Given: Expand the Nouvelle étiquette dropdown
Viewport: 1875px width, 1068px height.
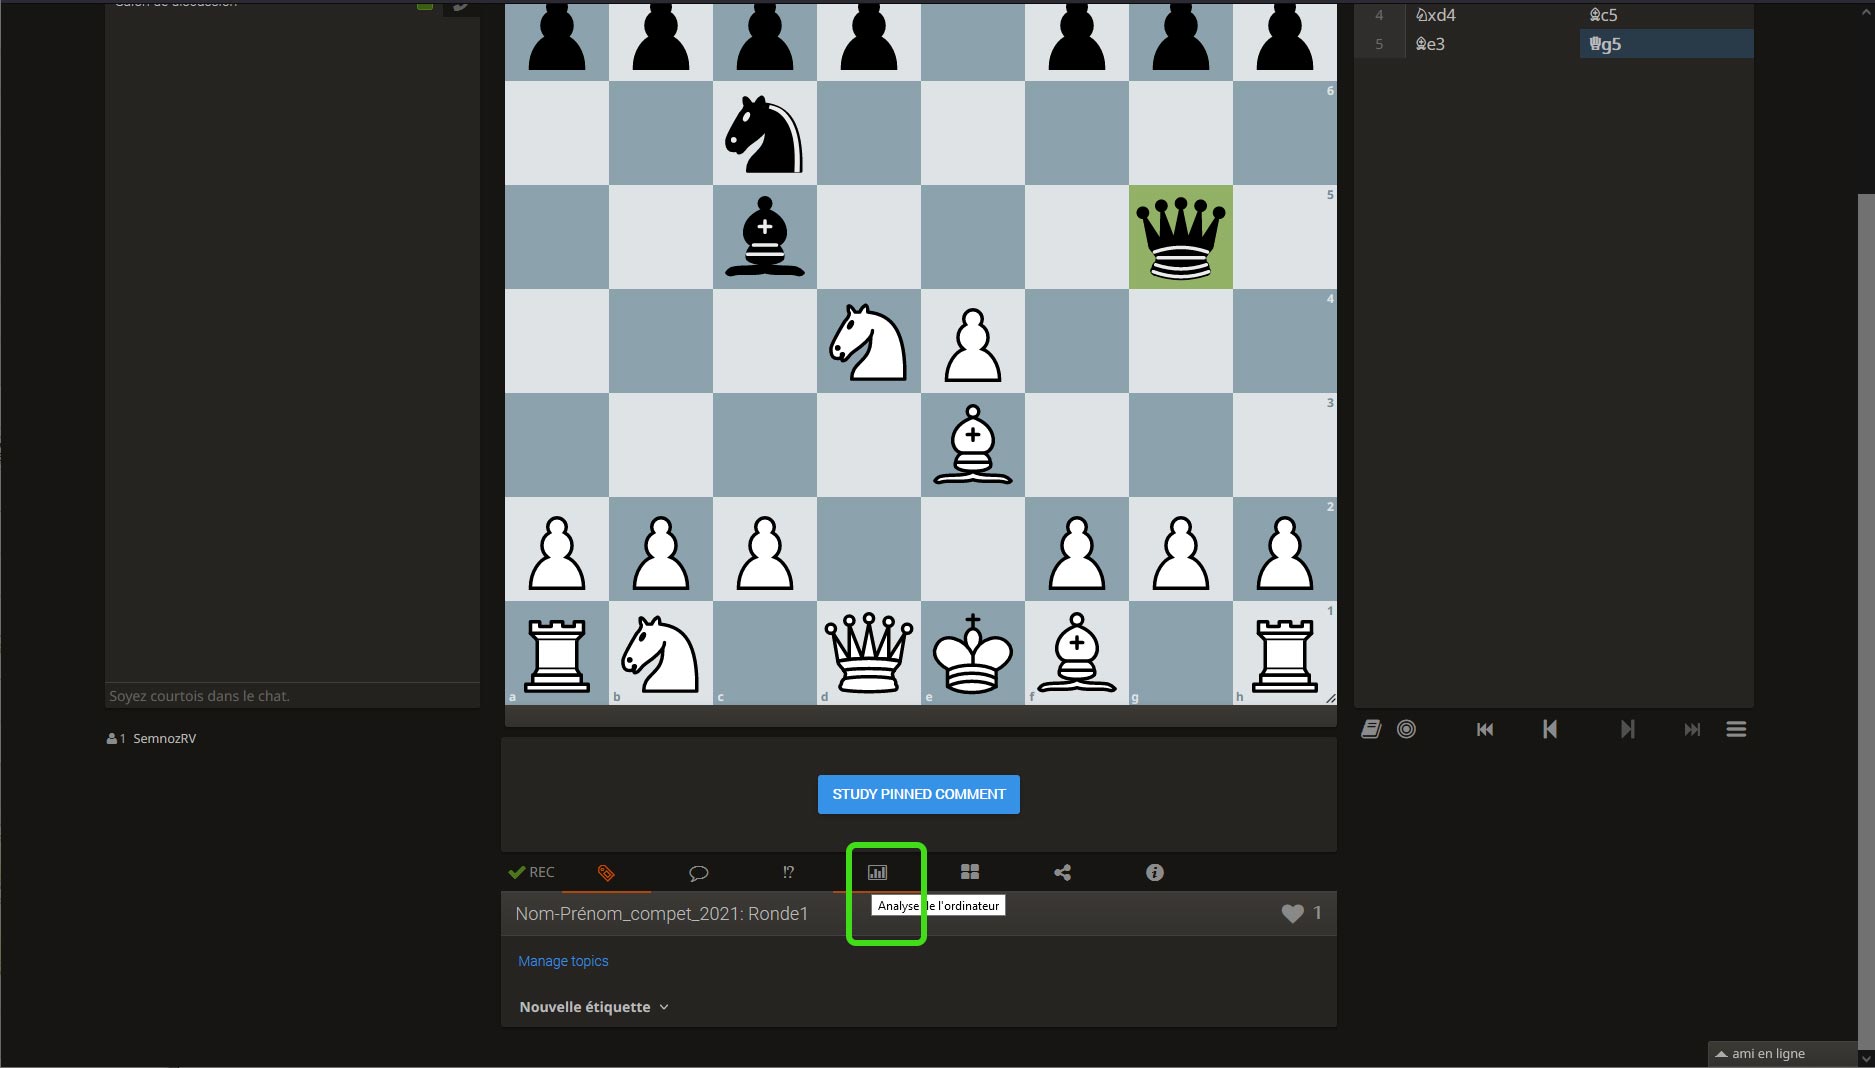Looking at the screenshot, I should click(593, 1007).
